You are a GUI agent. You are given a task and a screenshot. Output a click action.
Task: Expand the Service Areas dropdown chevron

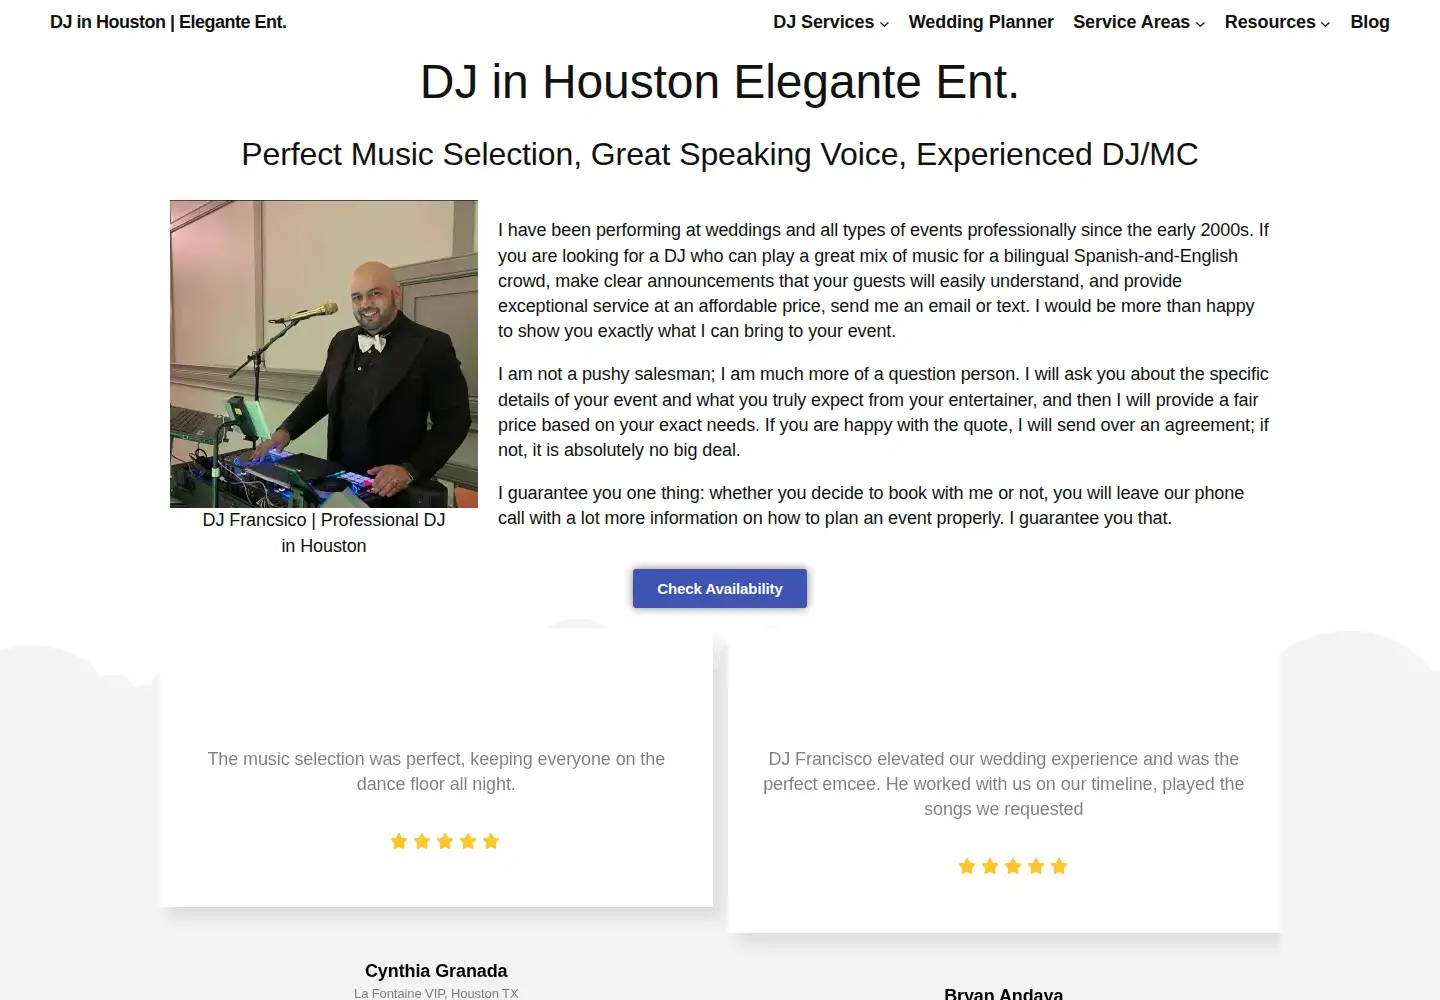[x=1200, y=23]
